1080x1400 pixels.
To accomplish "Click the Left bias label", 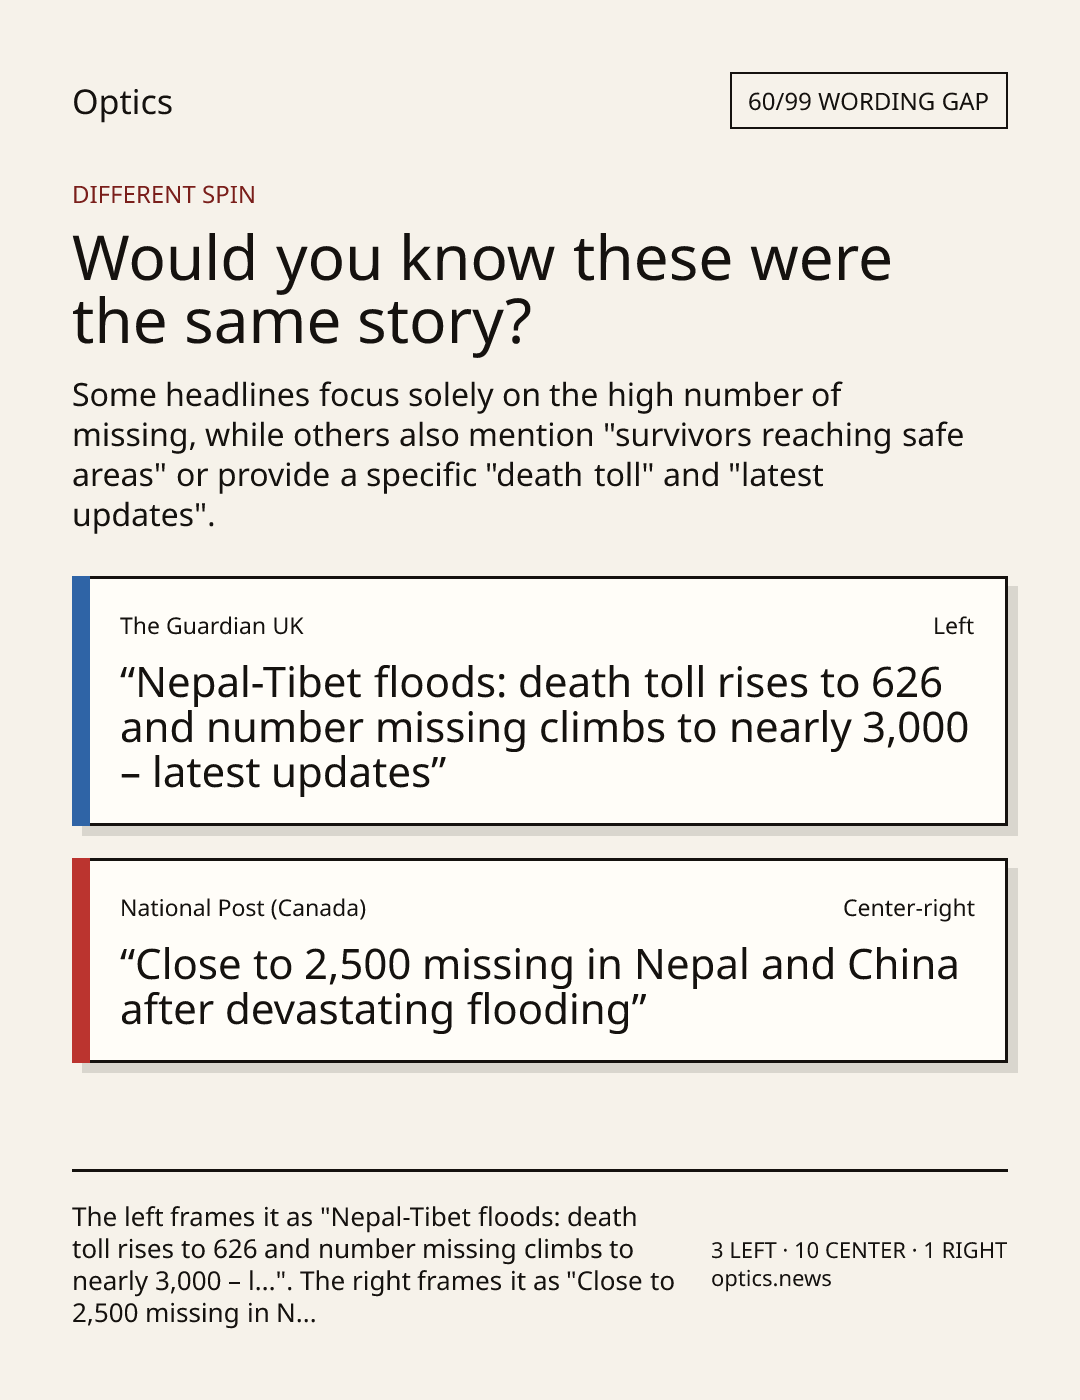I will coord(953,626).
